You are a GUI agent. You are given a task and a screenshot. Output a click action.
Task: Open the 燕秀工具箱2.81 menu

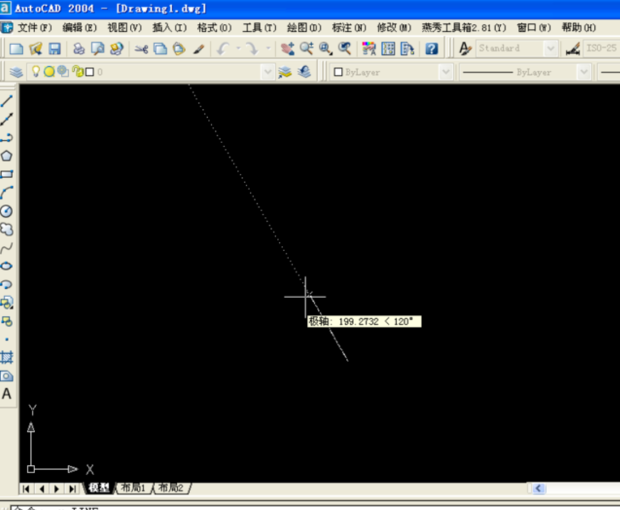(x=464, y=28)
